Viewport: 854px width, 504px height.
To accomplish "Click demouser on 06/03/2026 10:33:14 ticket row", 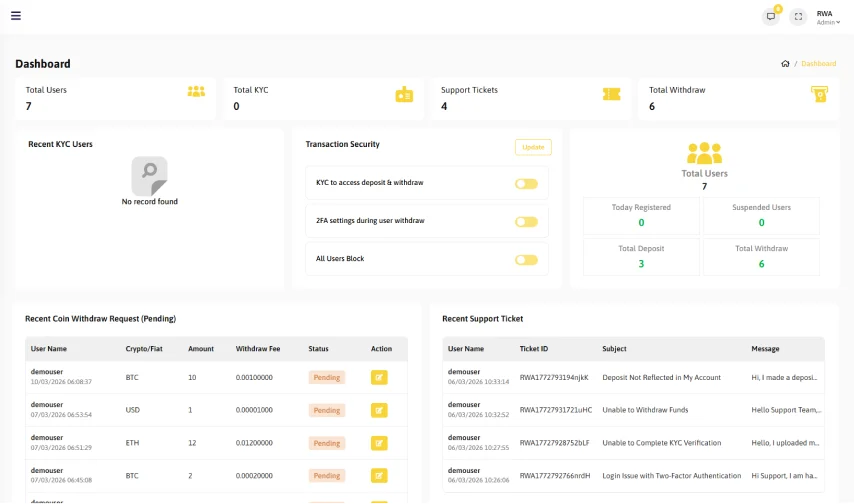I will (464, 372).
